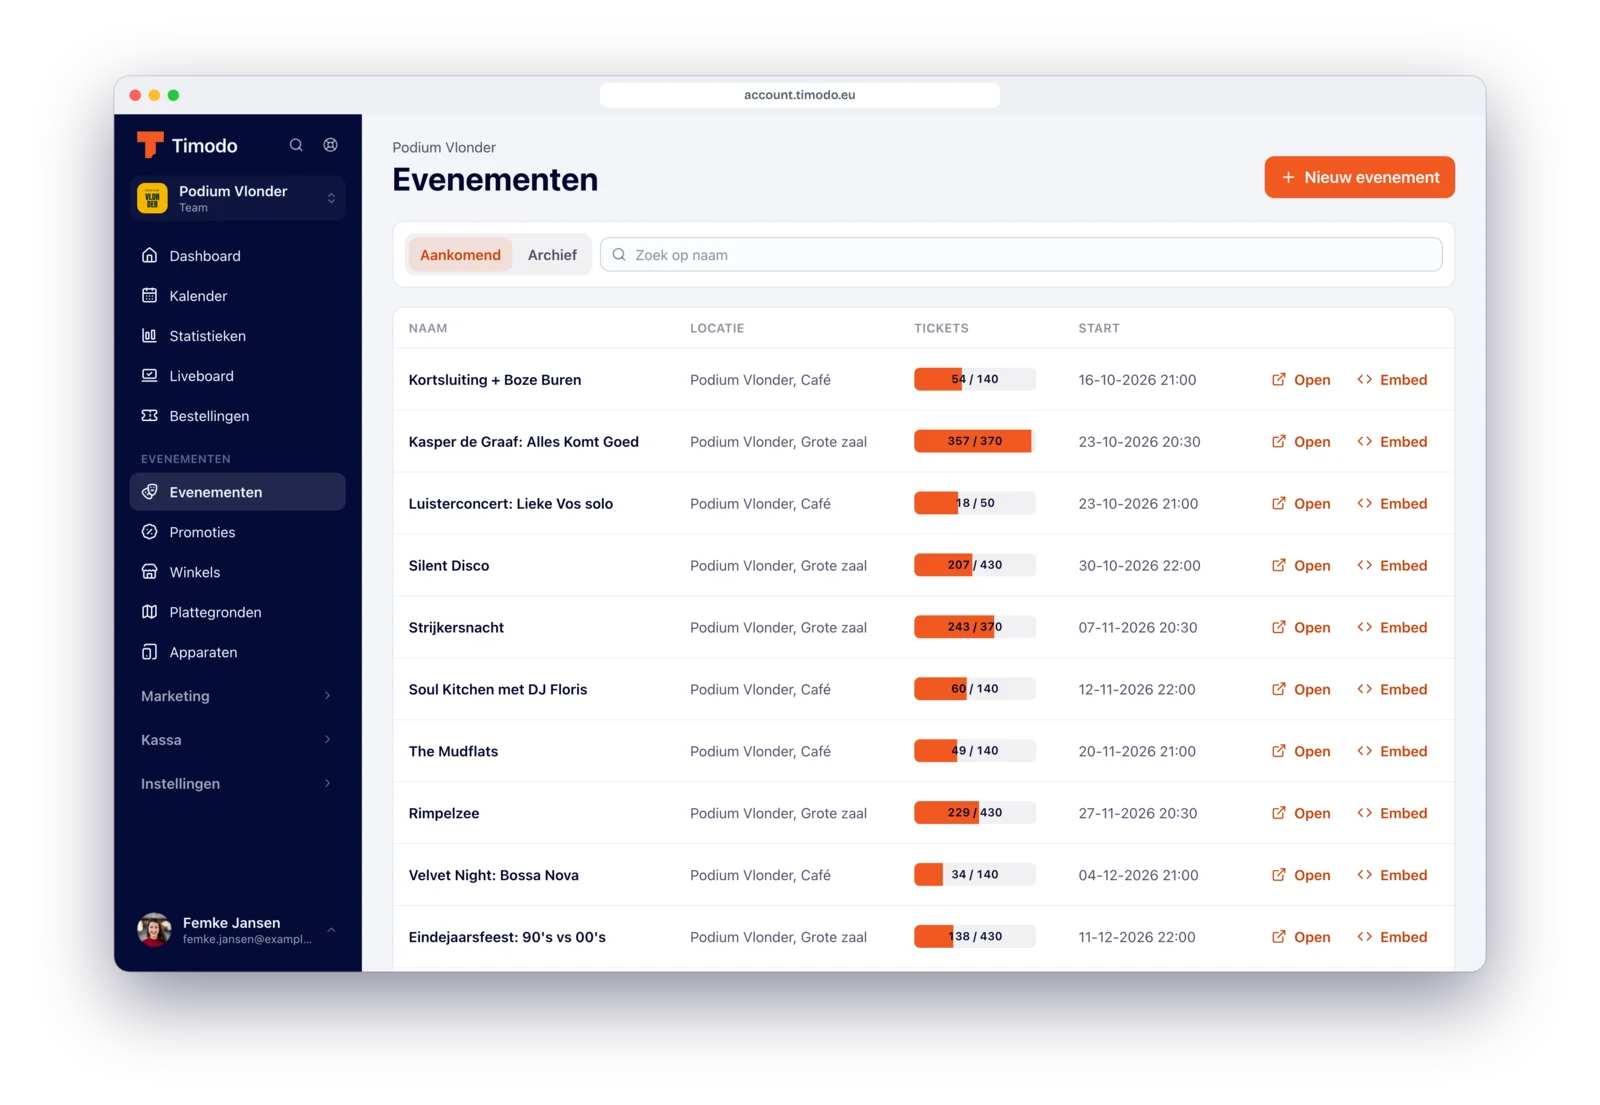Click Embed for Kasper de Graaf event
Image resolution: width=1600 pixels, height=1105 pixels.
click(1392, 442)
